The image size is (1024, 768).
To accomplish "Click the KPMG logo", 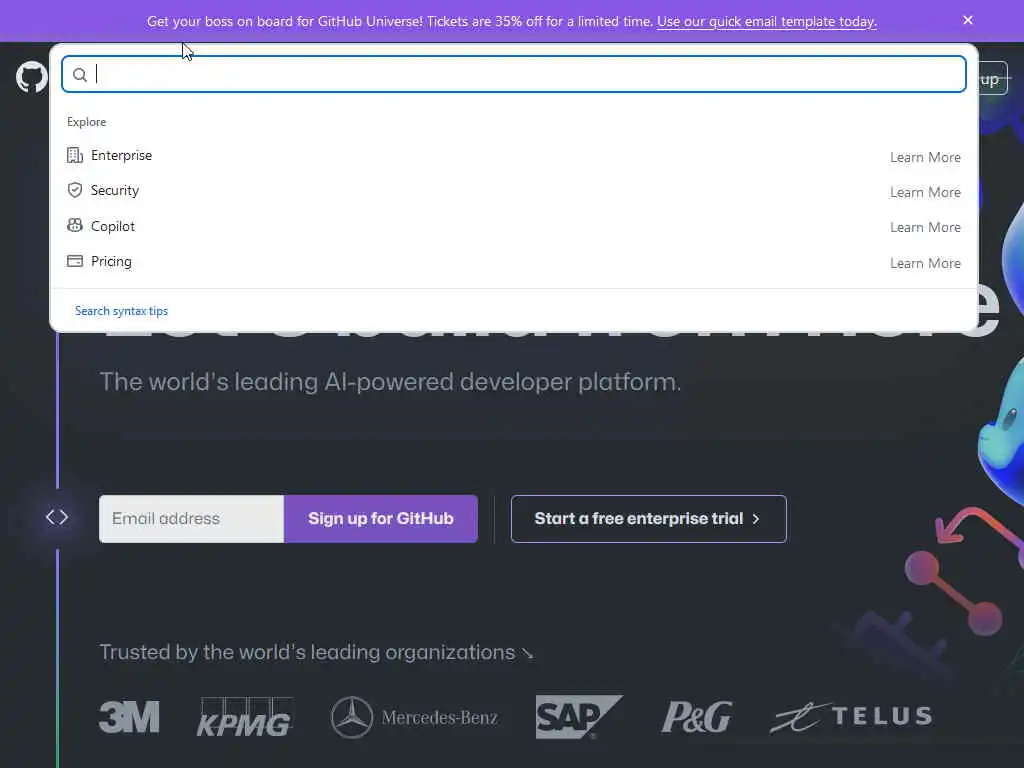I will coord(244,716).
